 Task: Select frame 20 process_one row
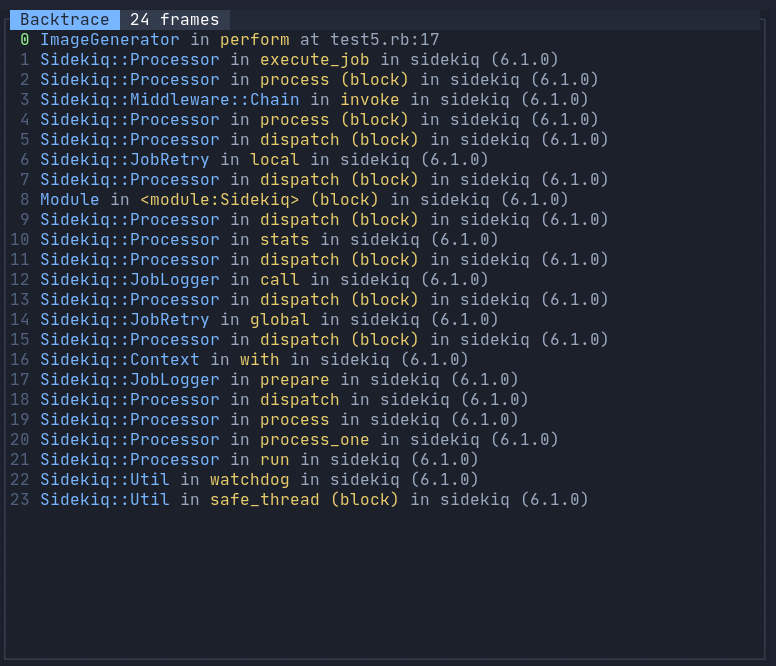[x=385, y=439]
